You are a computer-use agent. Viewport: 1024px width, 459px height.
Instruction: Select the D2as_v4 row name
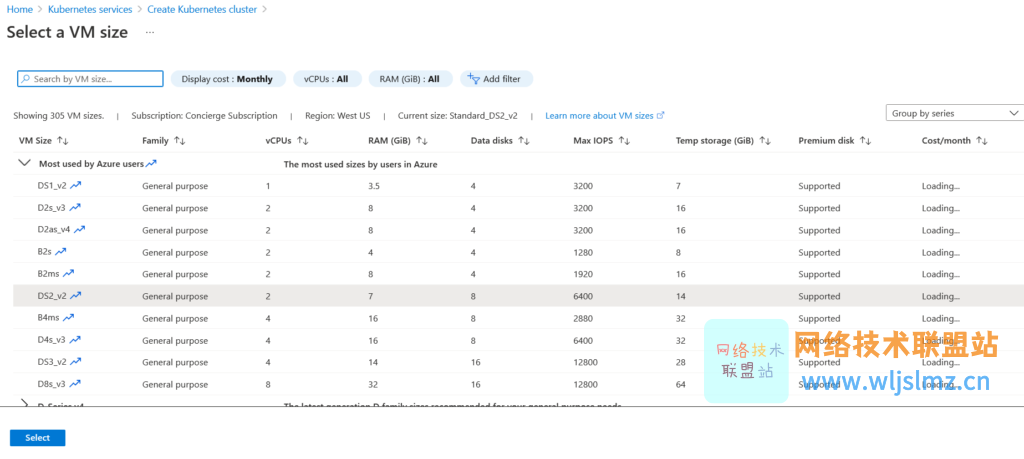54,230
